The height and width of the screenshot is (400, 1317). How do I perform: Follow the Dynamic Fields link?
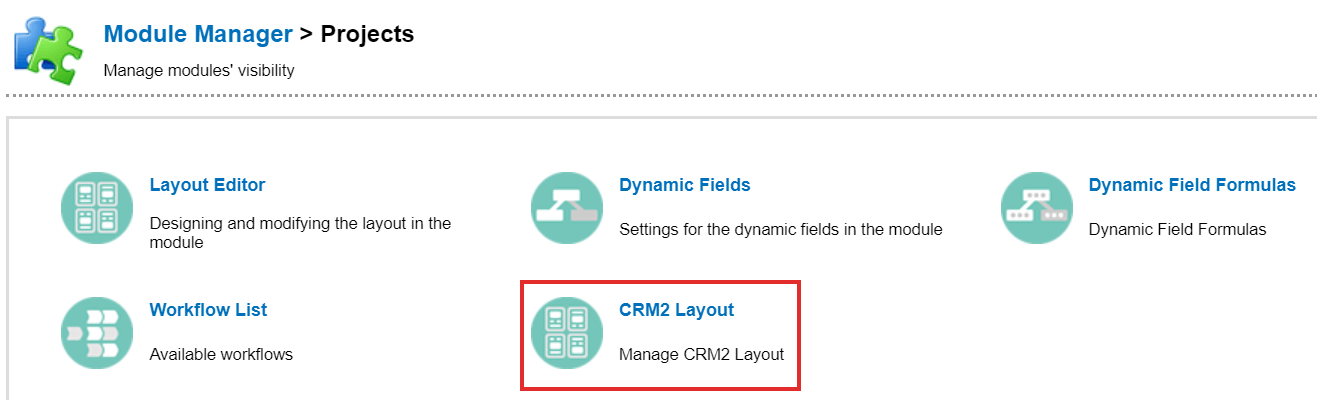(x=685, y=185)
